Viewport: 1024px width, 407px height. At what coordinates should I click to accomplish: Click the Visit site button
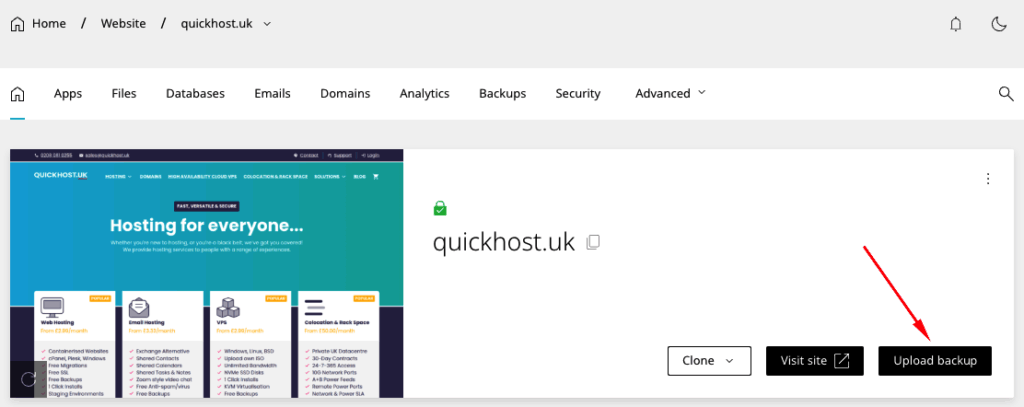815,361
